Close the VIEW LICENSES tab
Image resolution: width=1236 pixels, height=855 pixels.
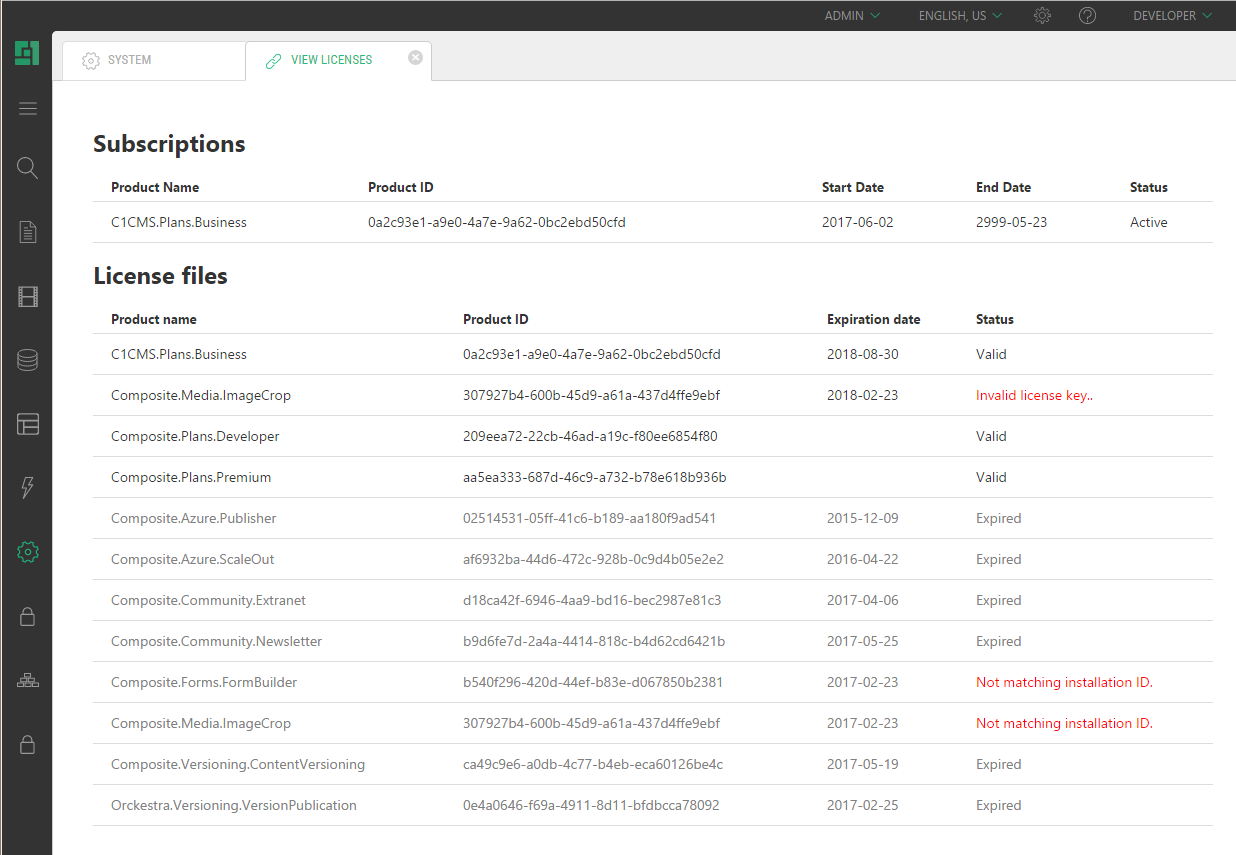pos(415,58)
